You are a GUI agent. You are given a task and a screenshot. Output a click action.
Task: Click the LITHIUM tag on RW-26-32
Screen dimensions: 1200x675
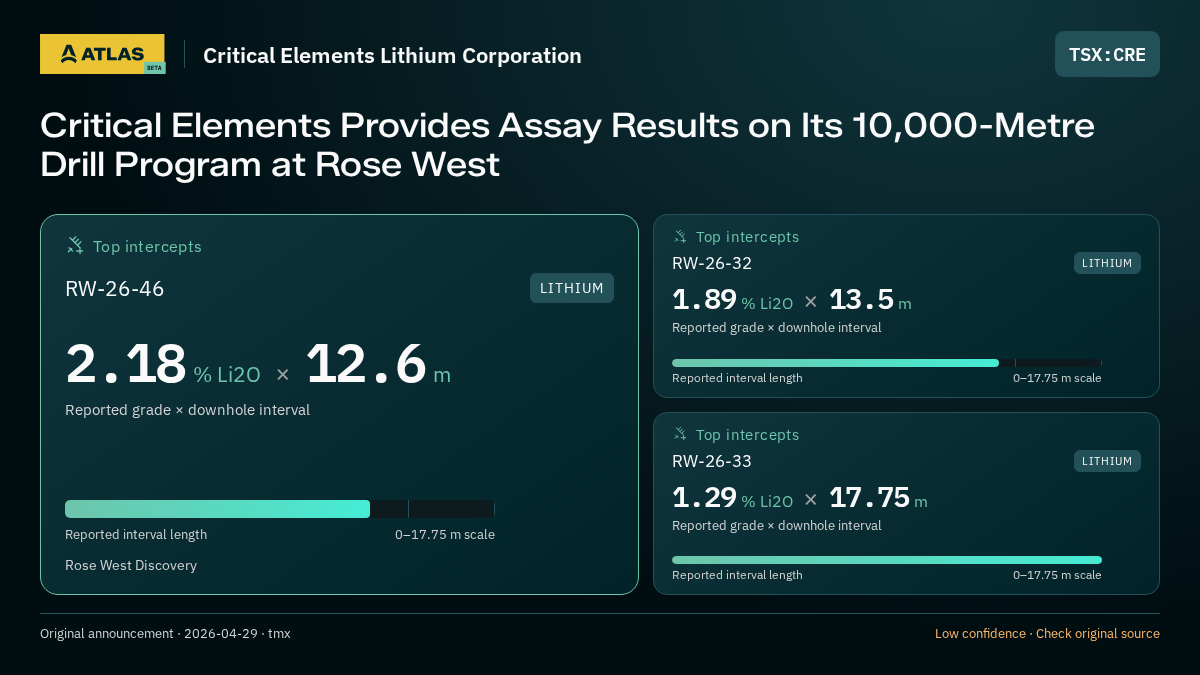click(1107, 263)
